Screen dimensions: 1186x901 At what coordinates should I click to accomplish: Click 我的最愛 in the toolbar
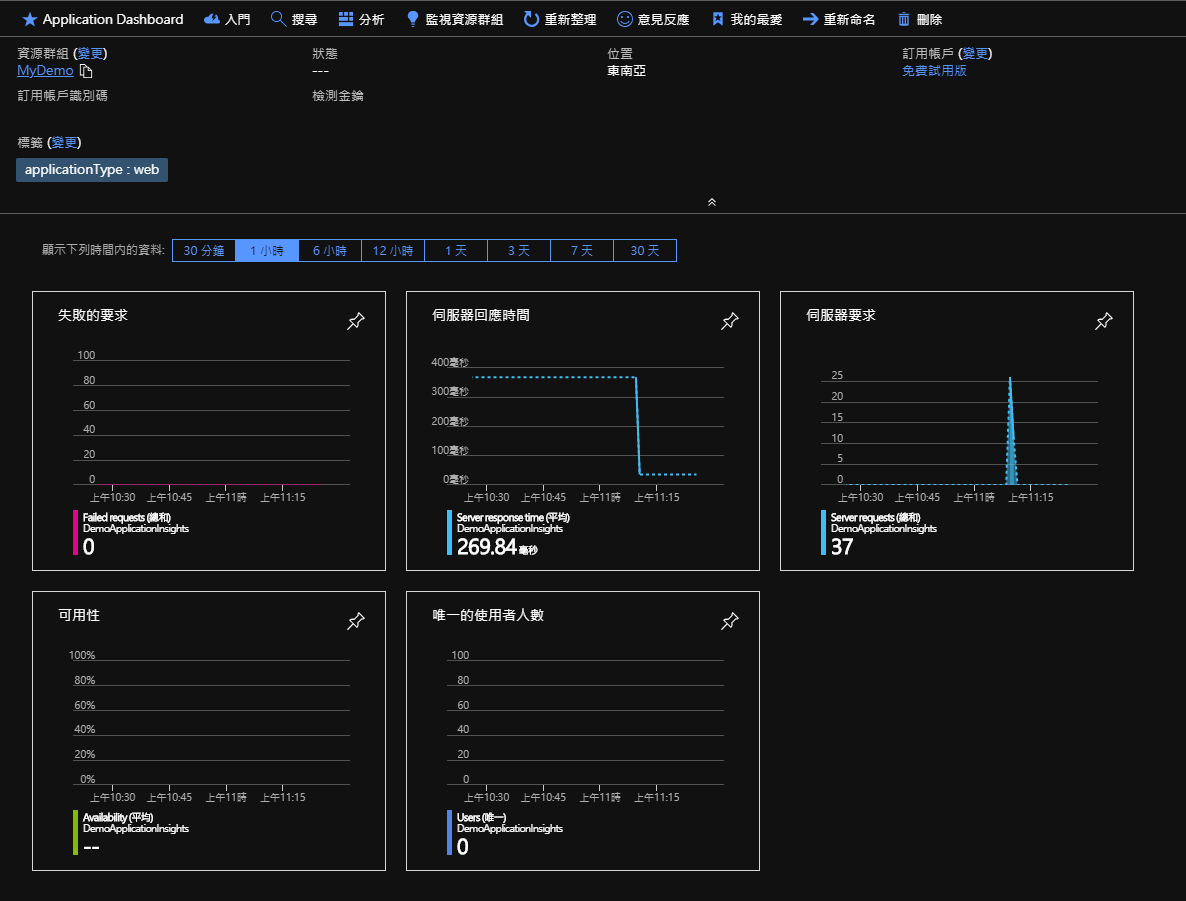[x=748, y=19]
